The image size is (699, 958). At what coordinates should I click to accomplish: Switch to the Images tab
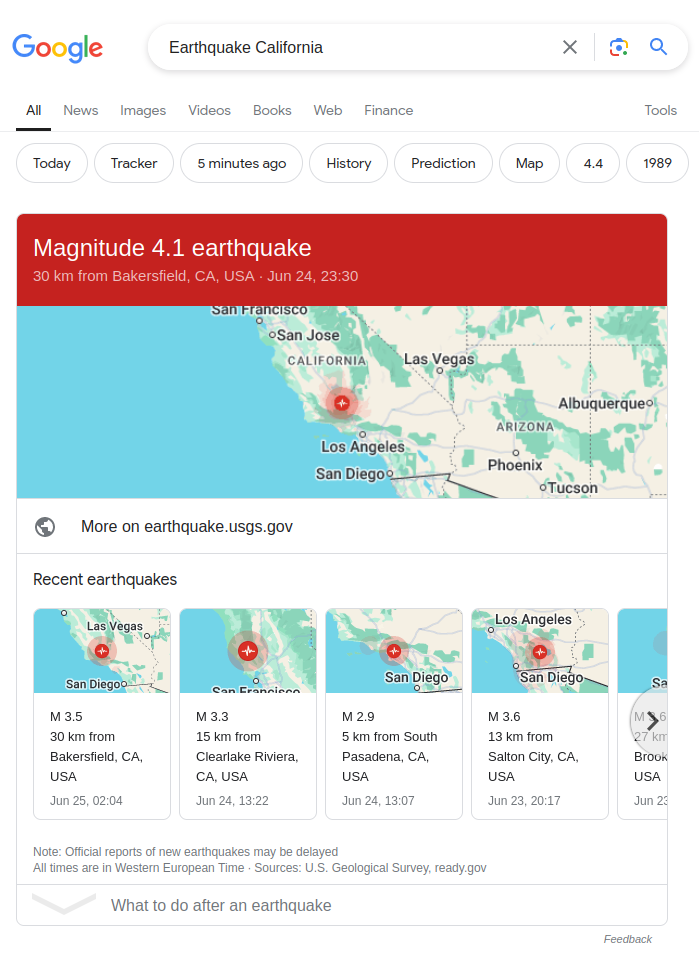click(143, 110)
